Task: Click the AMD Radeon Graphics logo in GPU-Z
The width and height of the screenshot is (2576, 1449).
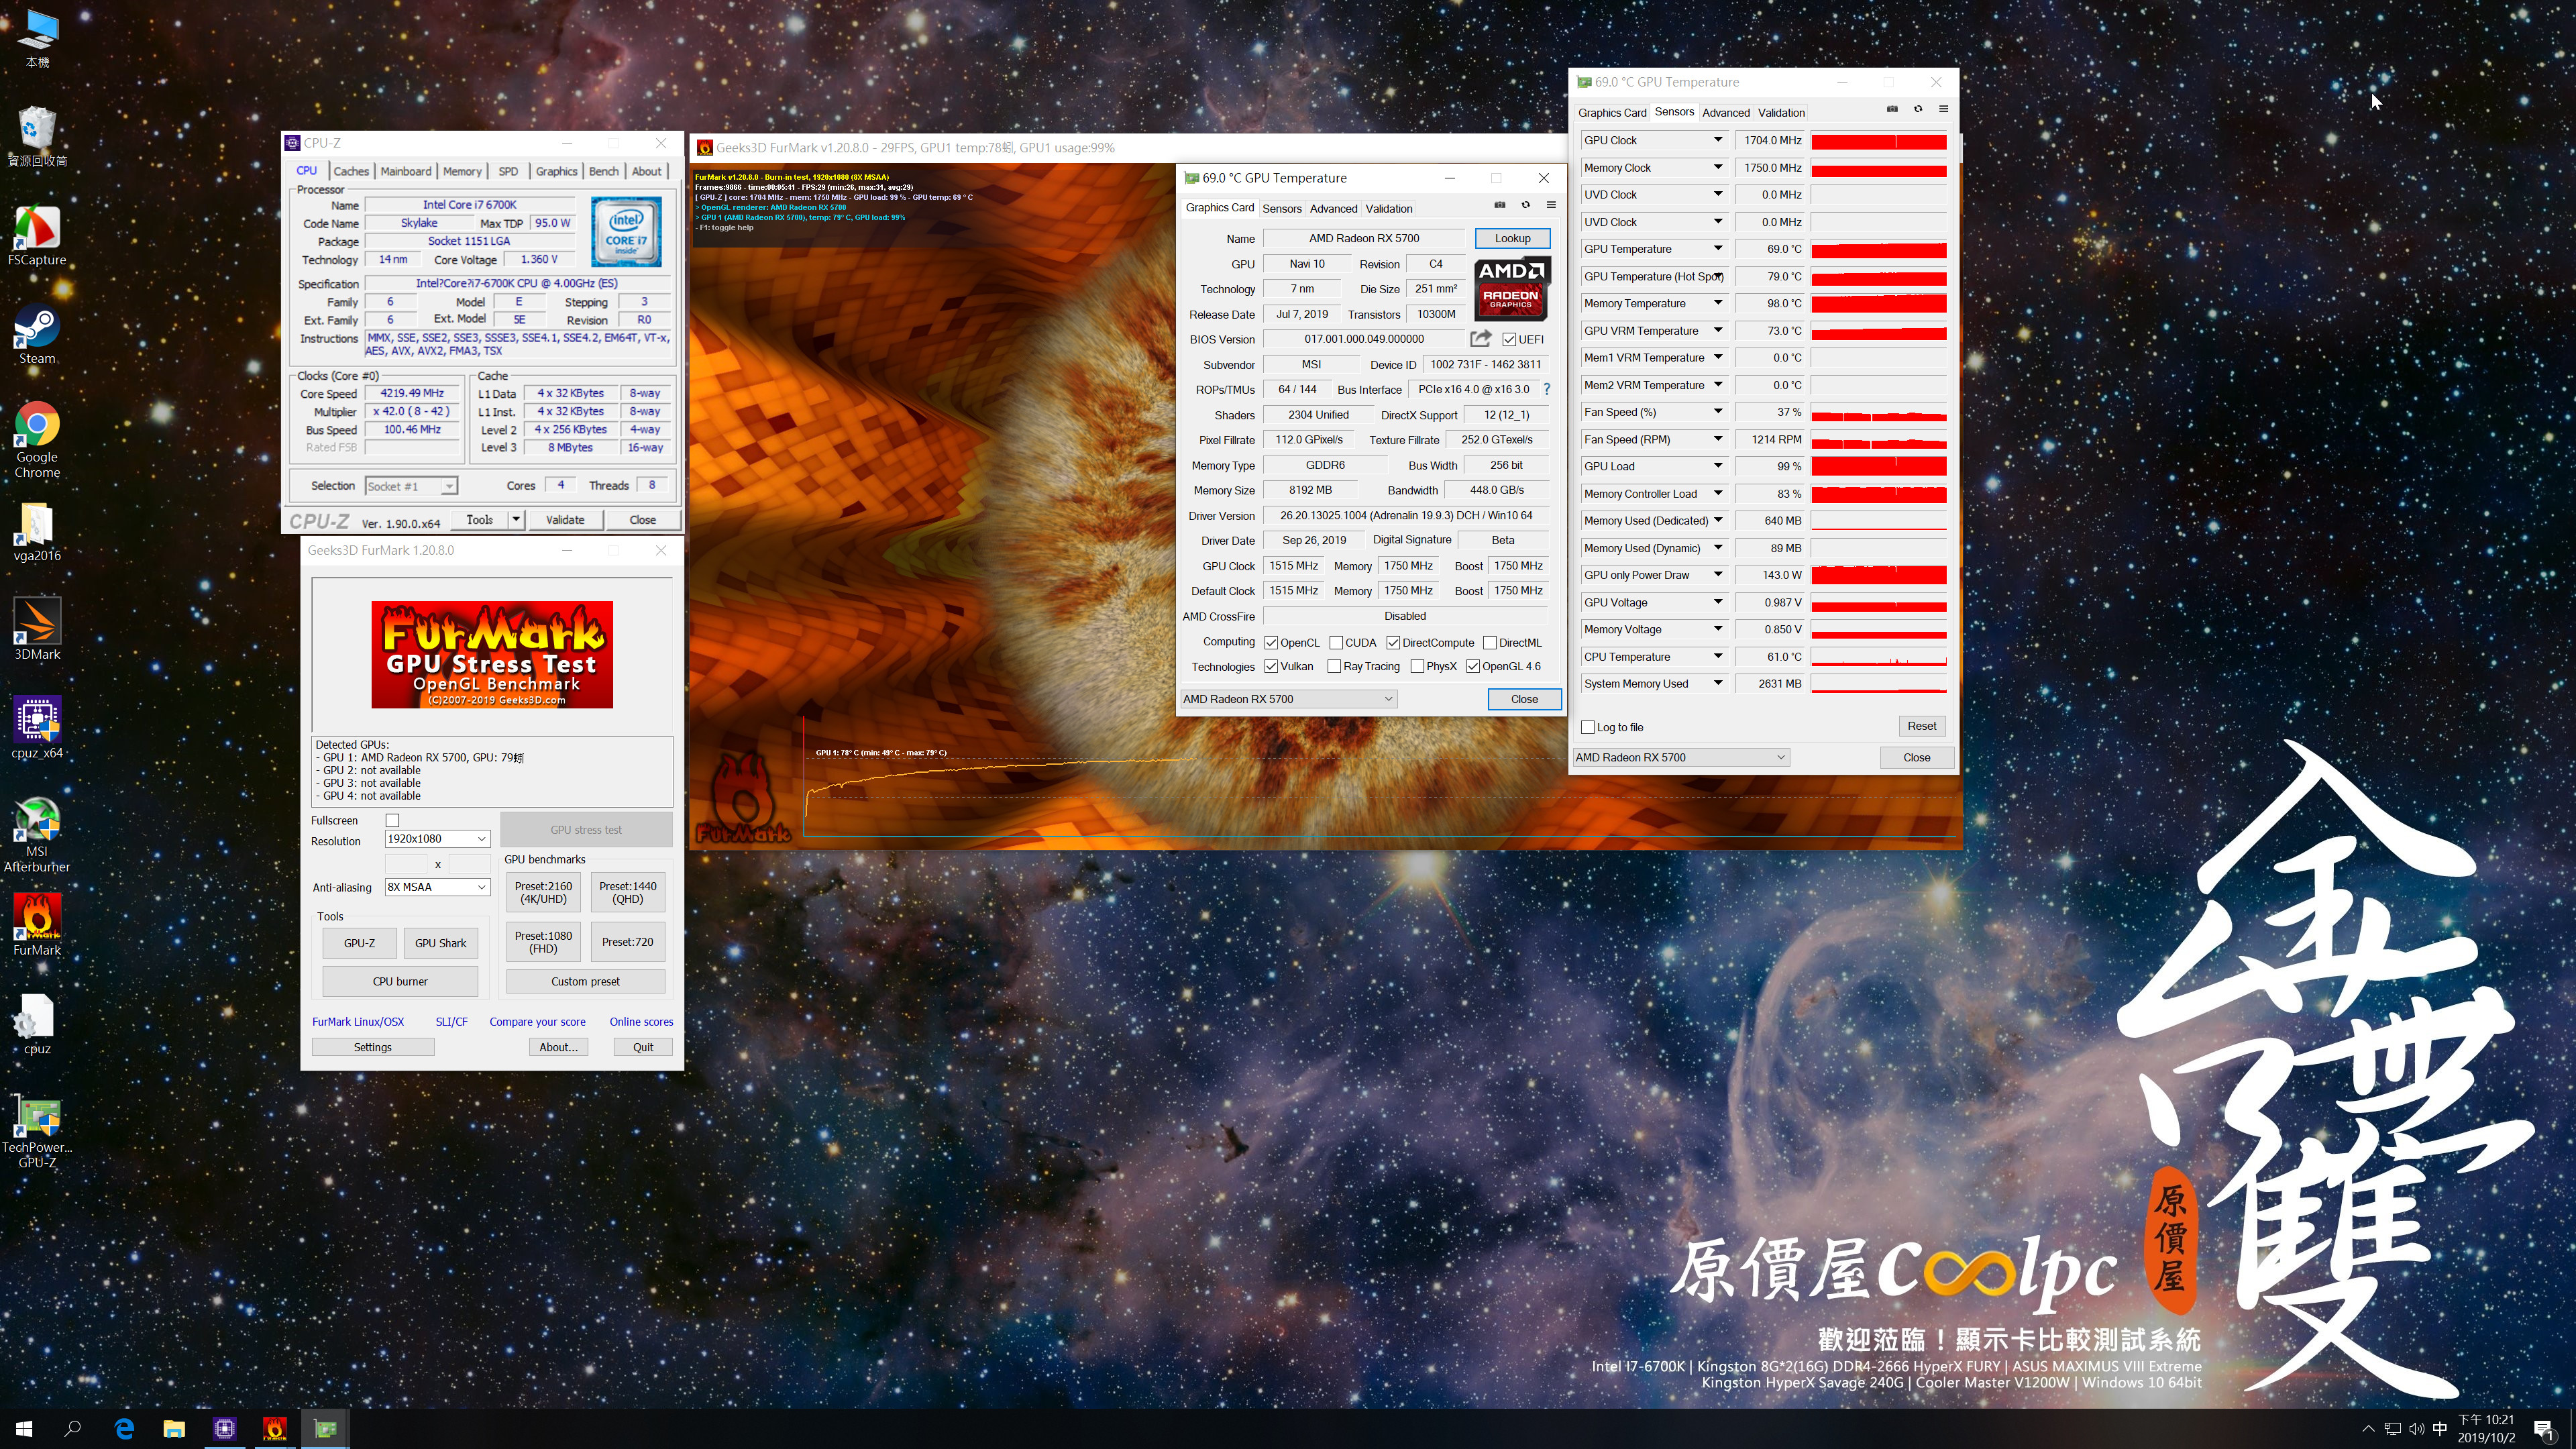Action: (1512, 288)
